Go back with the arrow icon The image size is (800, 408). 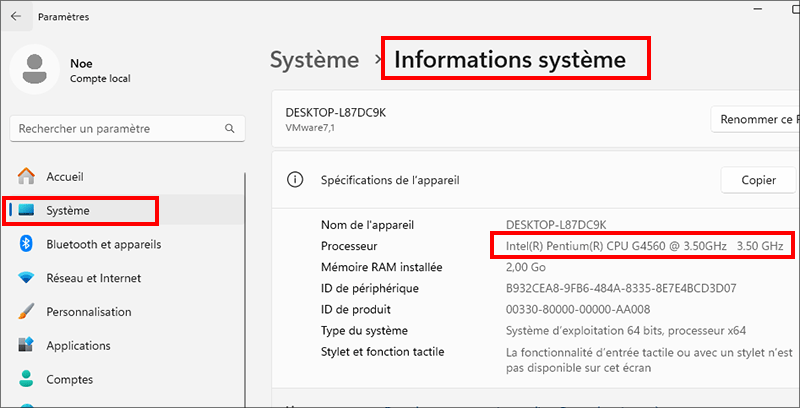[16, 16]
